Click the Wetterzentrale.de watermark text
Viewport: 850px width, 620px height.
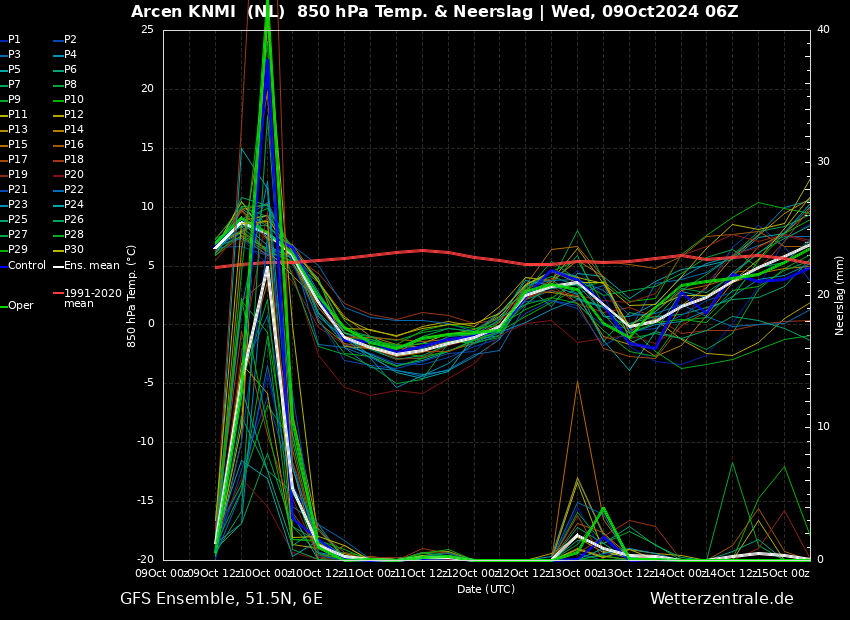click(721, 599)
